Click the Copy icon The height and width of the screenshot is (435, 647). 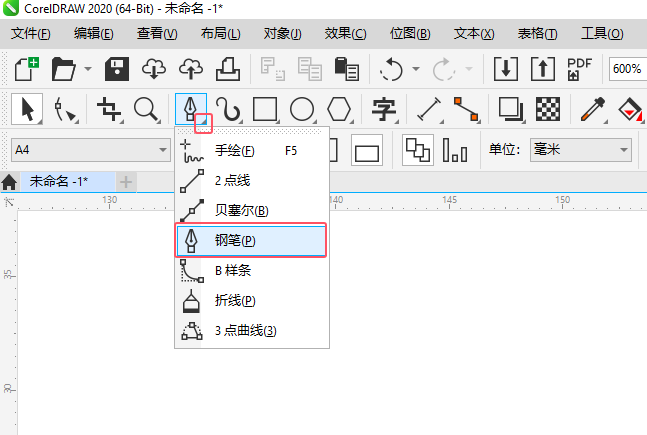pos(309,69)
